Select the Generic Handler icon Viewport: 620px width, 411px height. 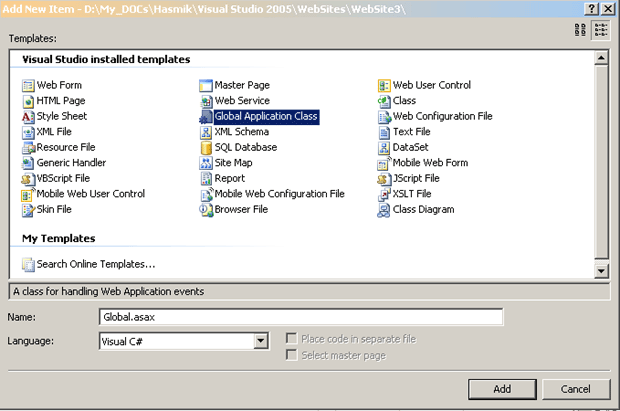[x=28, y=163]
